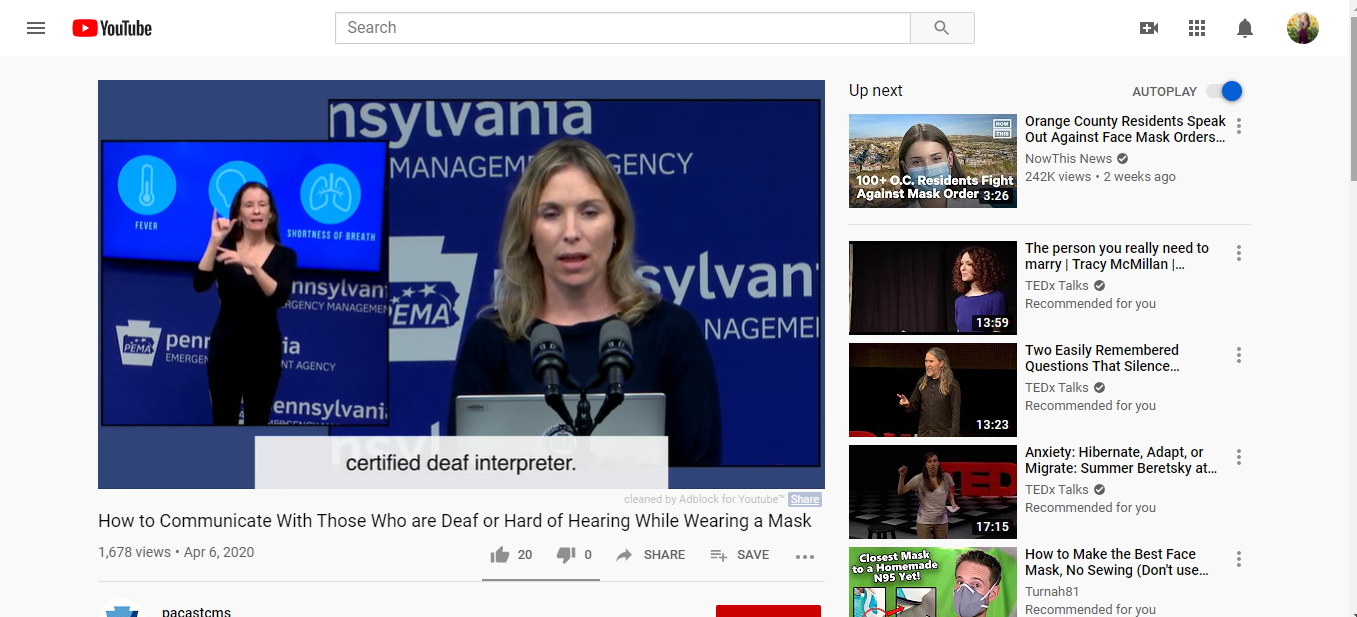Dislike the video with thumbs down
This screenshot has width=1357, height=617.
pyautogui.click(x=566, y=555)
